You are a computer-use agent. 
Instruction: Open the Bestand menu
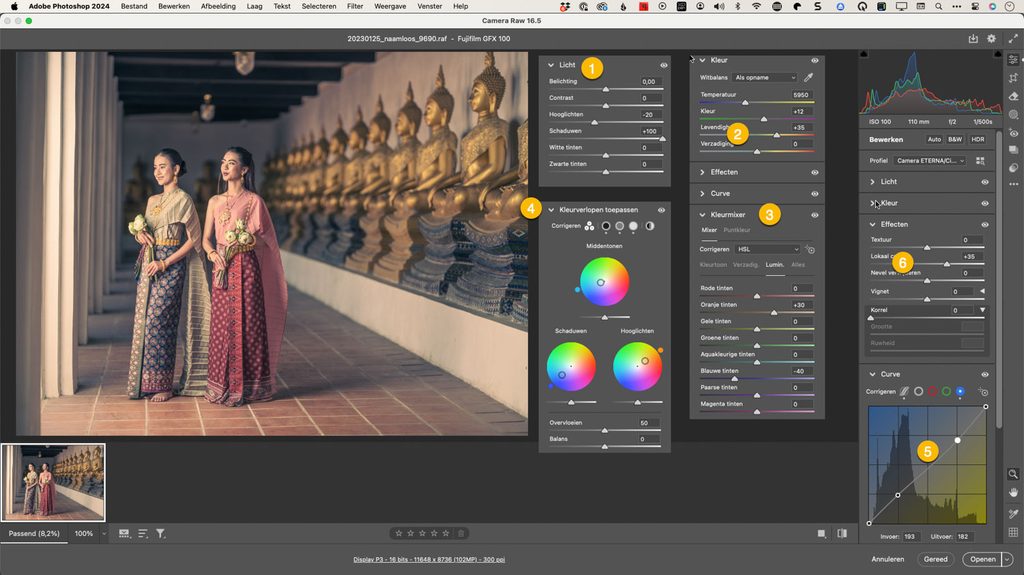(134, 6)
